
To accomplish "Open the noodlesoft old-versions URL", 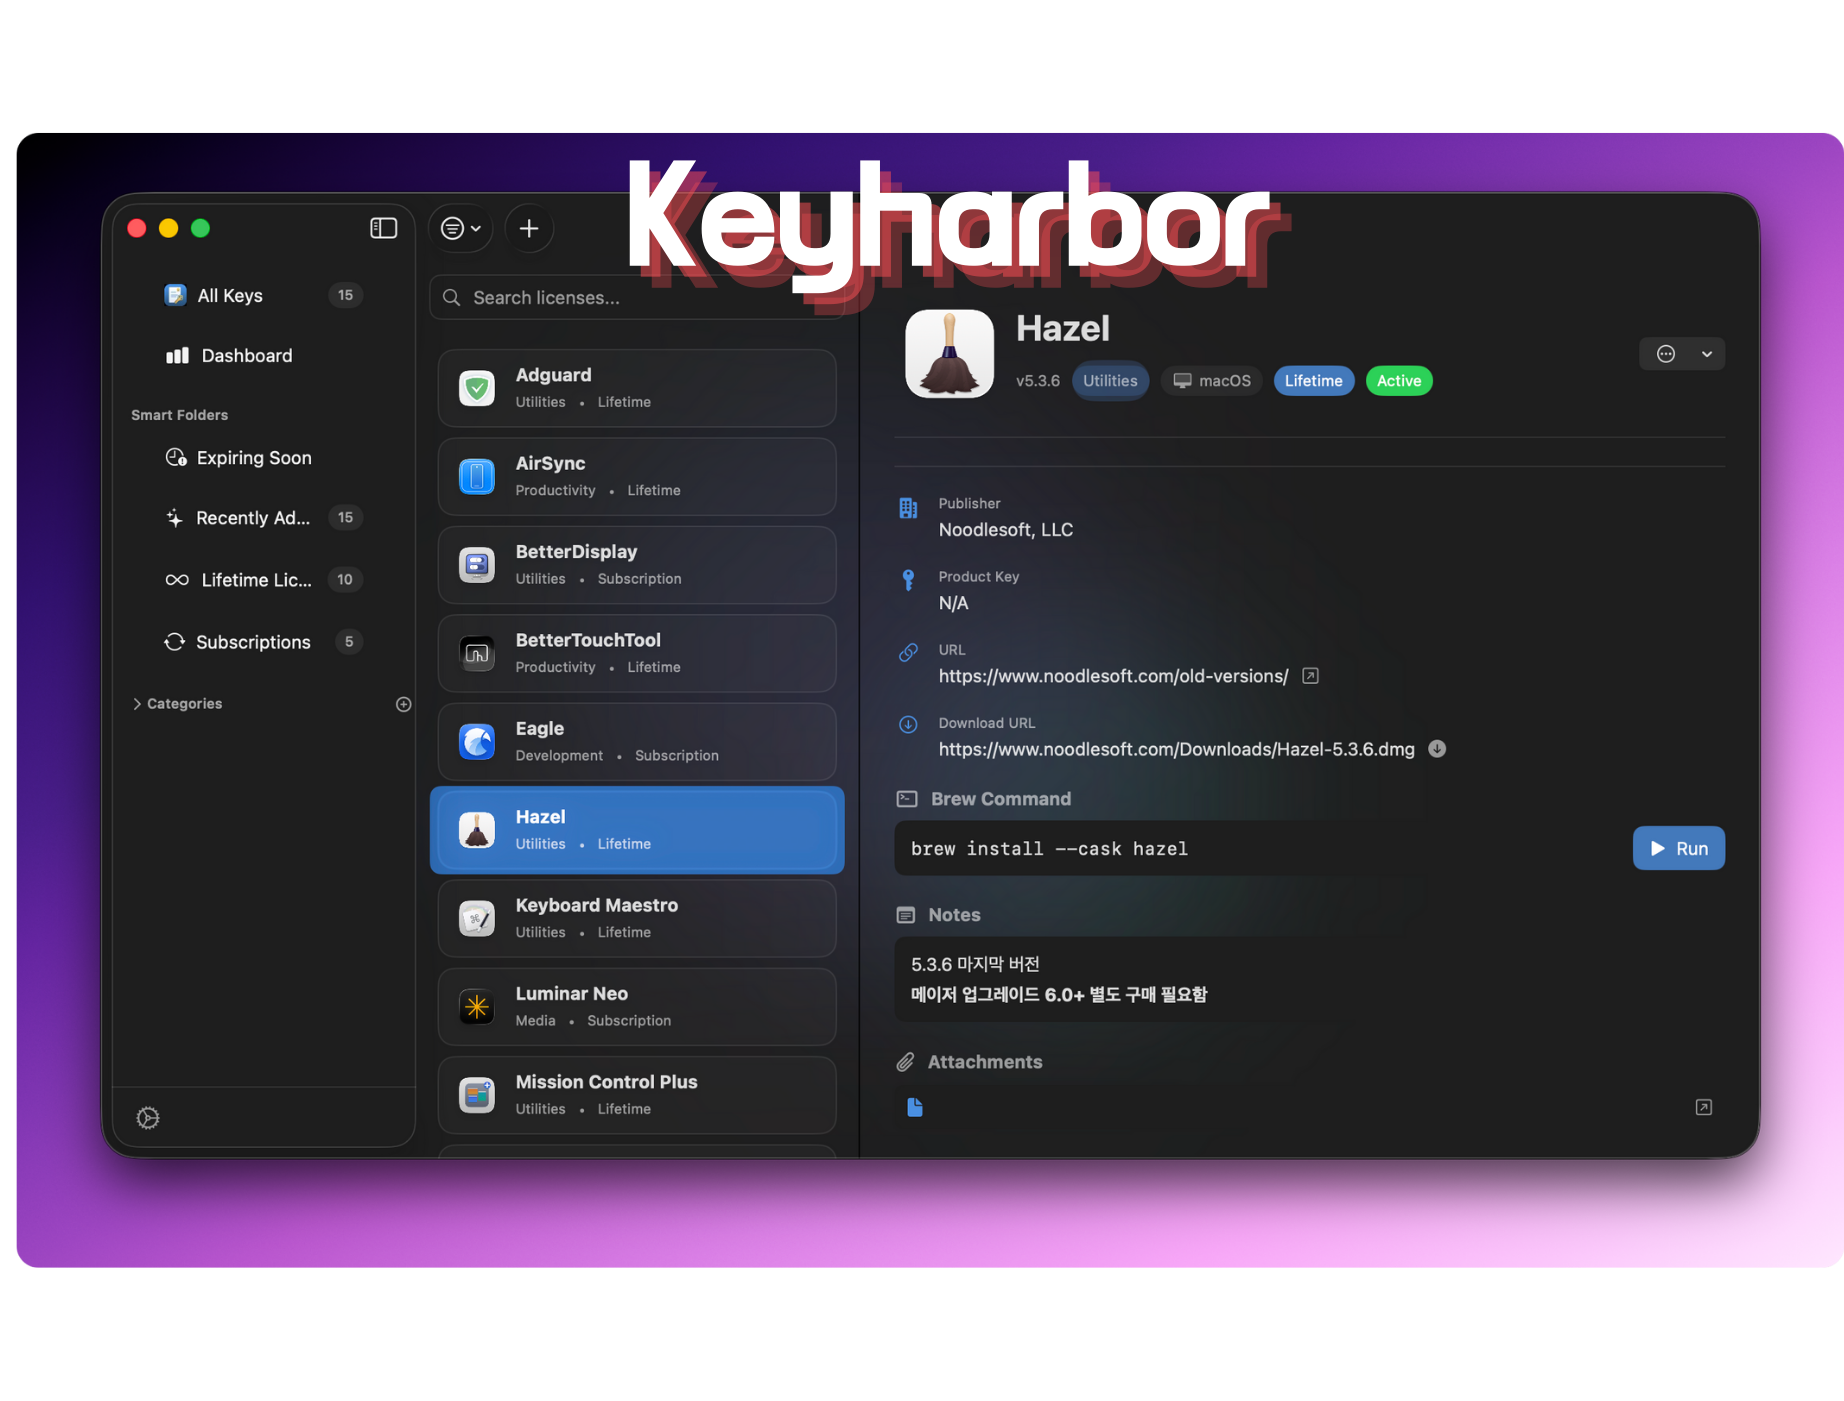I will click(1113, 676).
